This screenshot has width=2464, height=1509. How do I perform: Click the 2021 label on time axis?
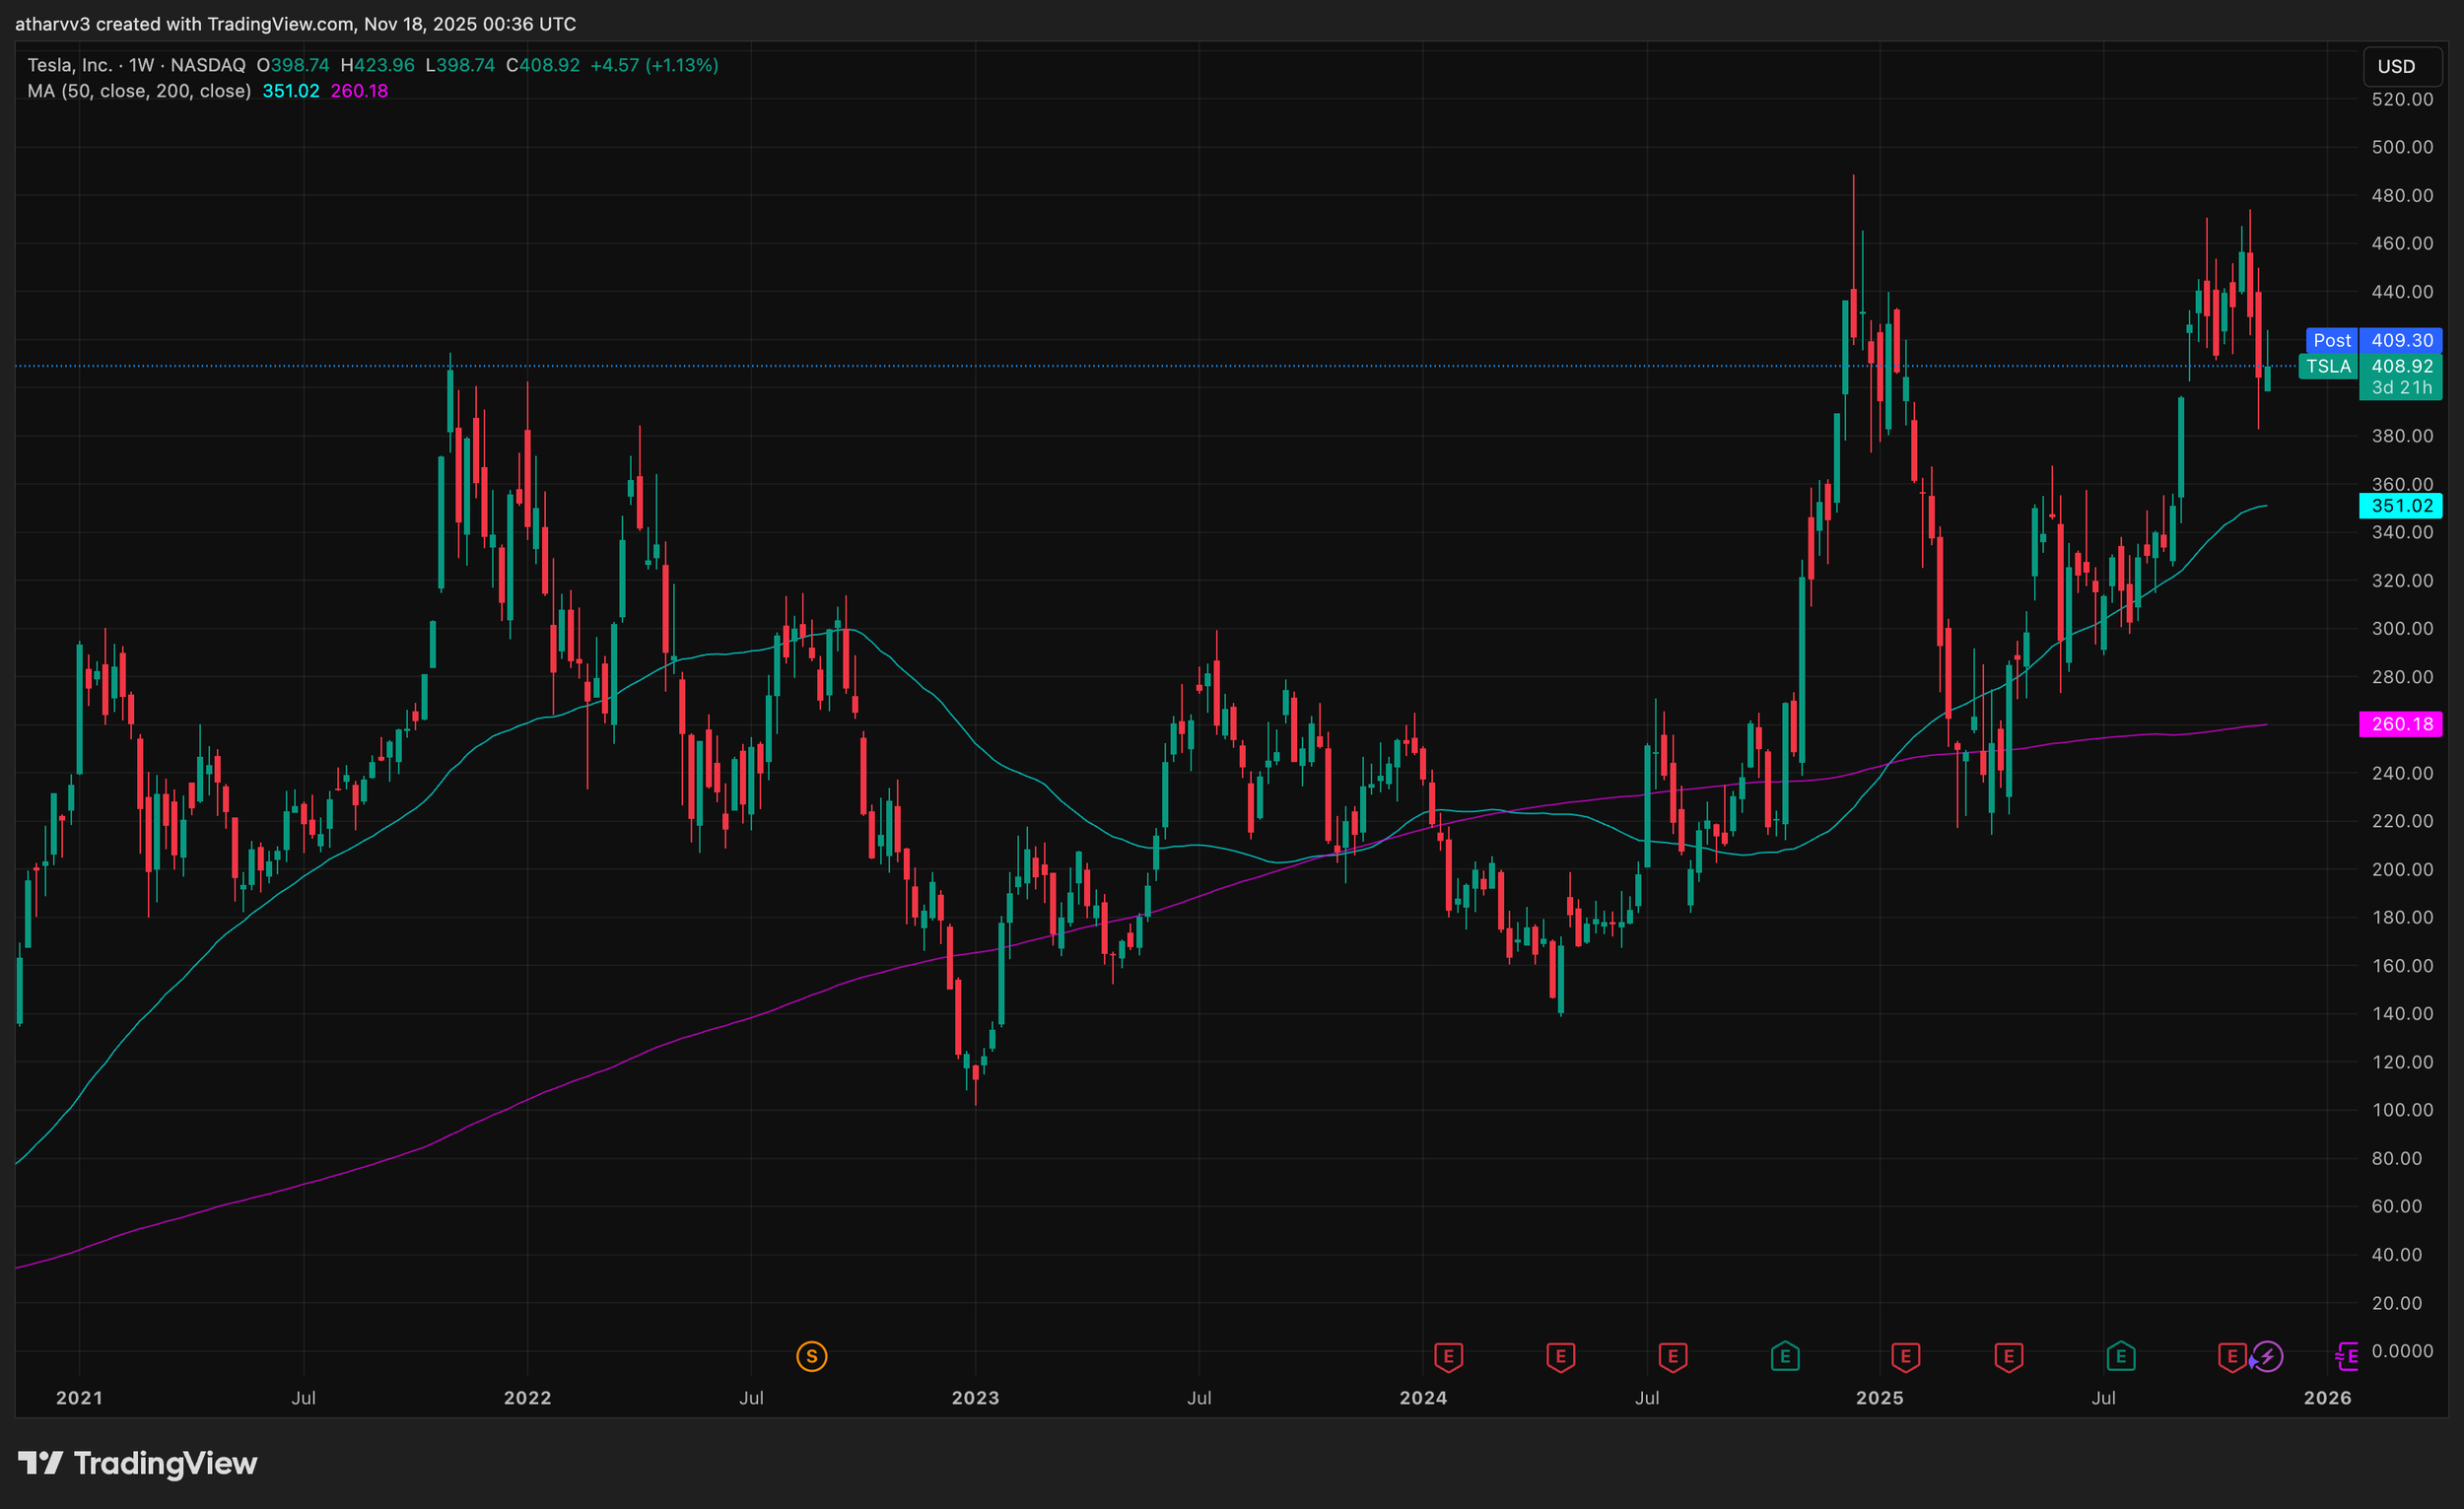(79, 1398)
